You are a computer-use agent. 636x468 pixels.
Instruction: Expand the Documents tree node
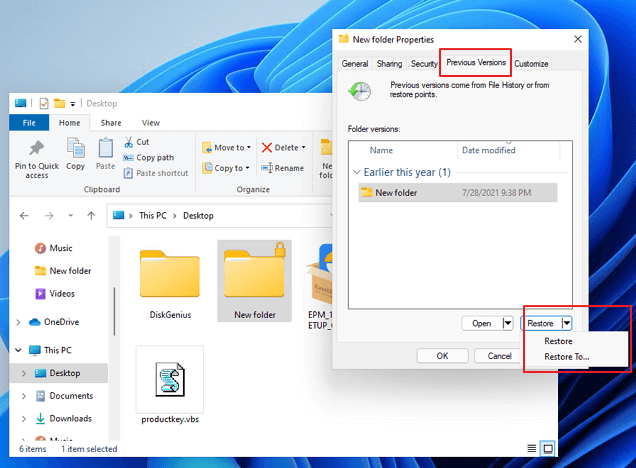pyautogui.click(x=24, y=396)
